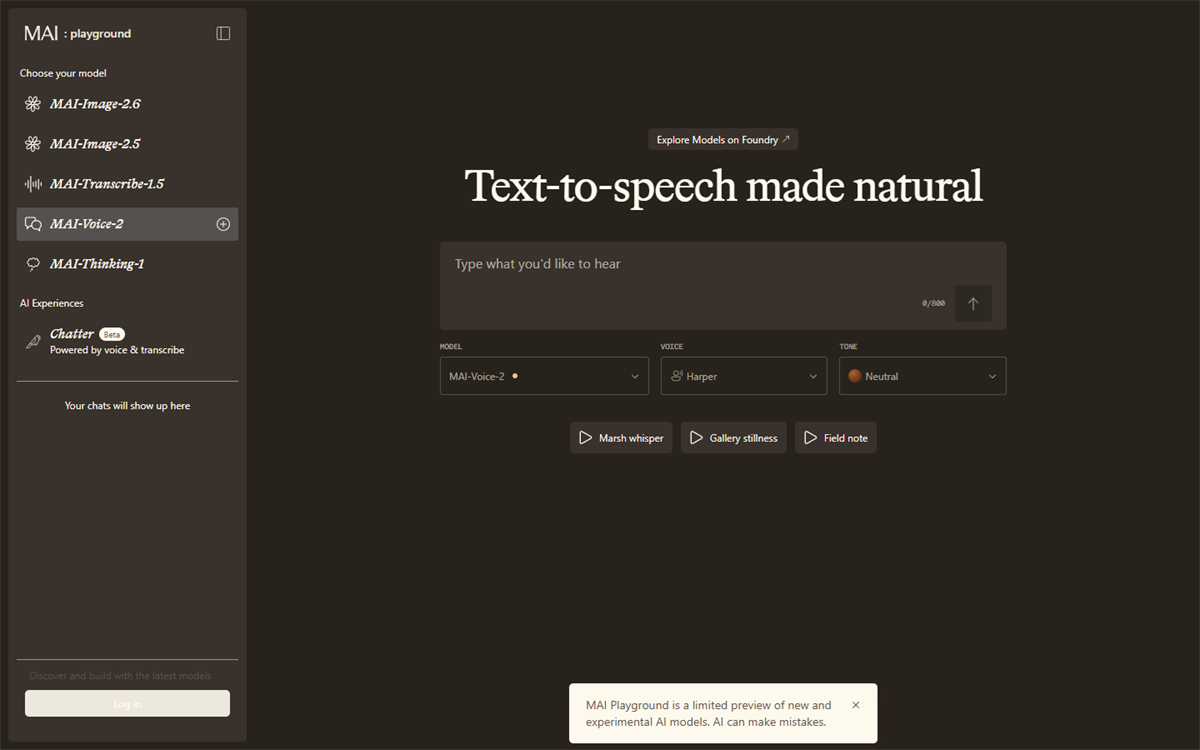Viewport: 1200px width, 750px height.
Task: Click the MAI-Thinking-1 thought bubble icon
Action: click(33, 264)
